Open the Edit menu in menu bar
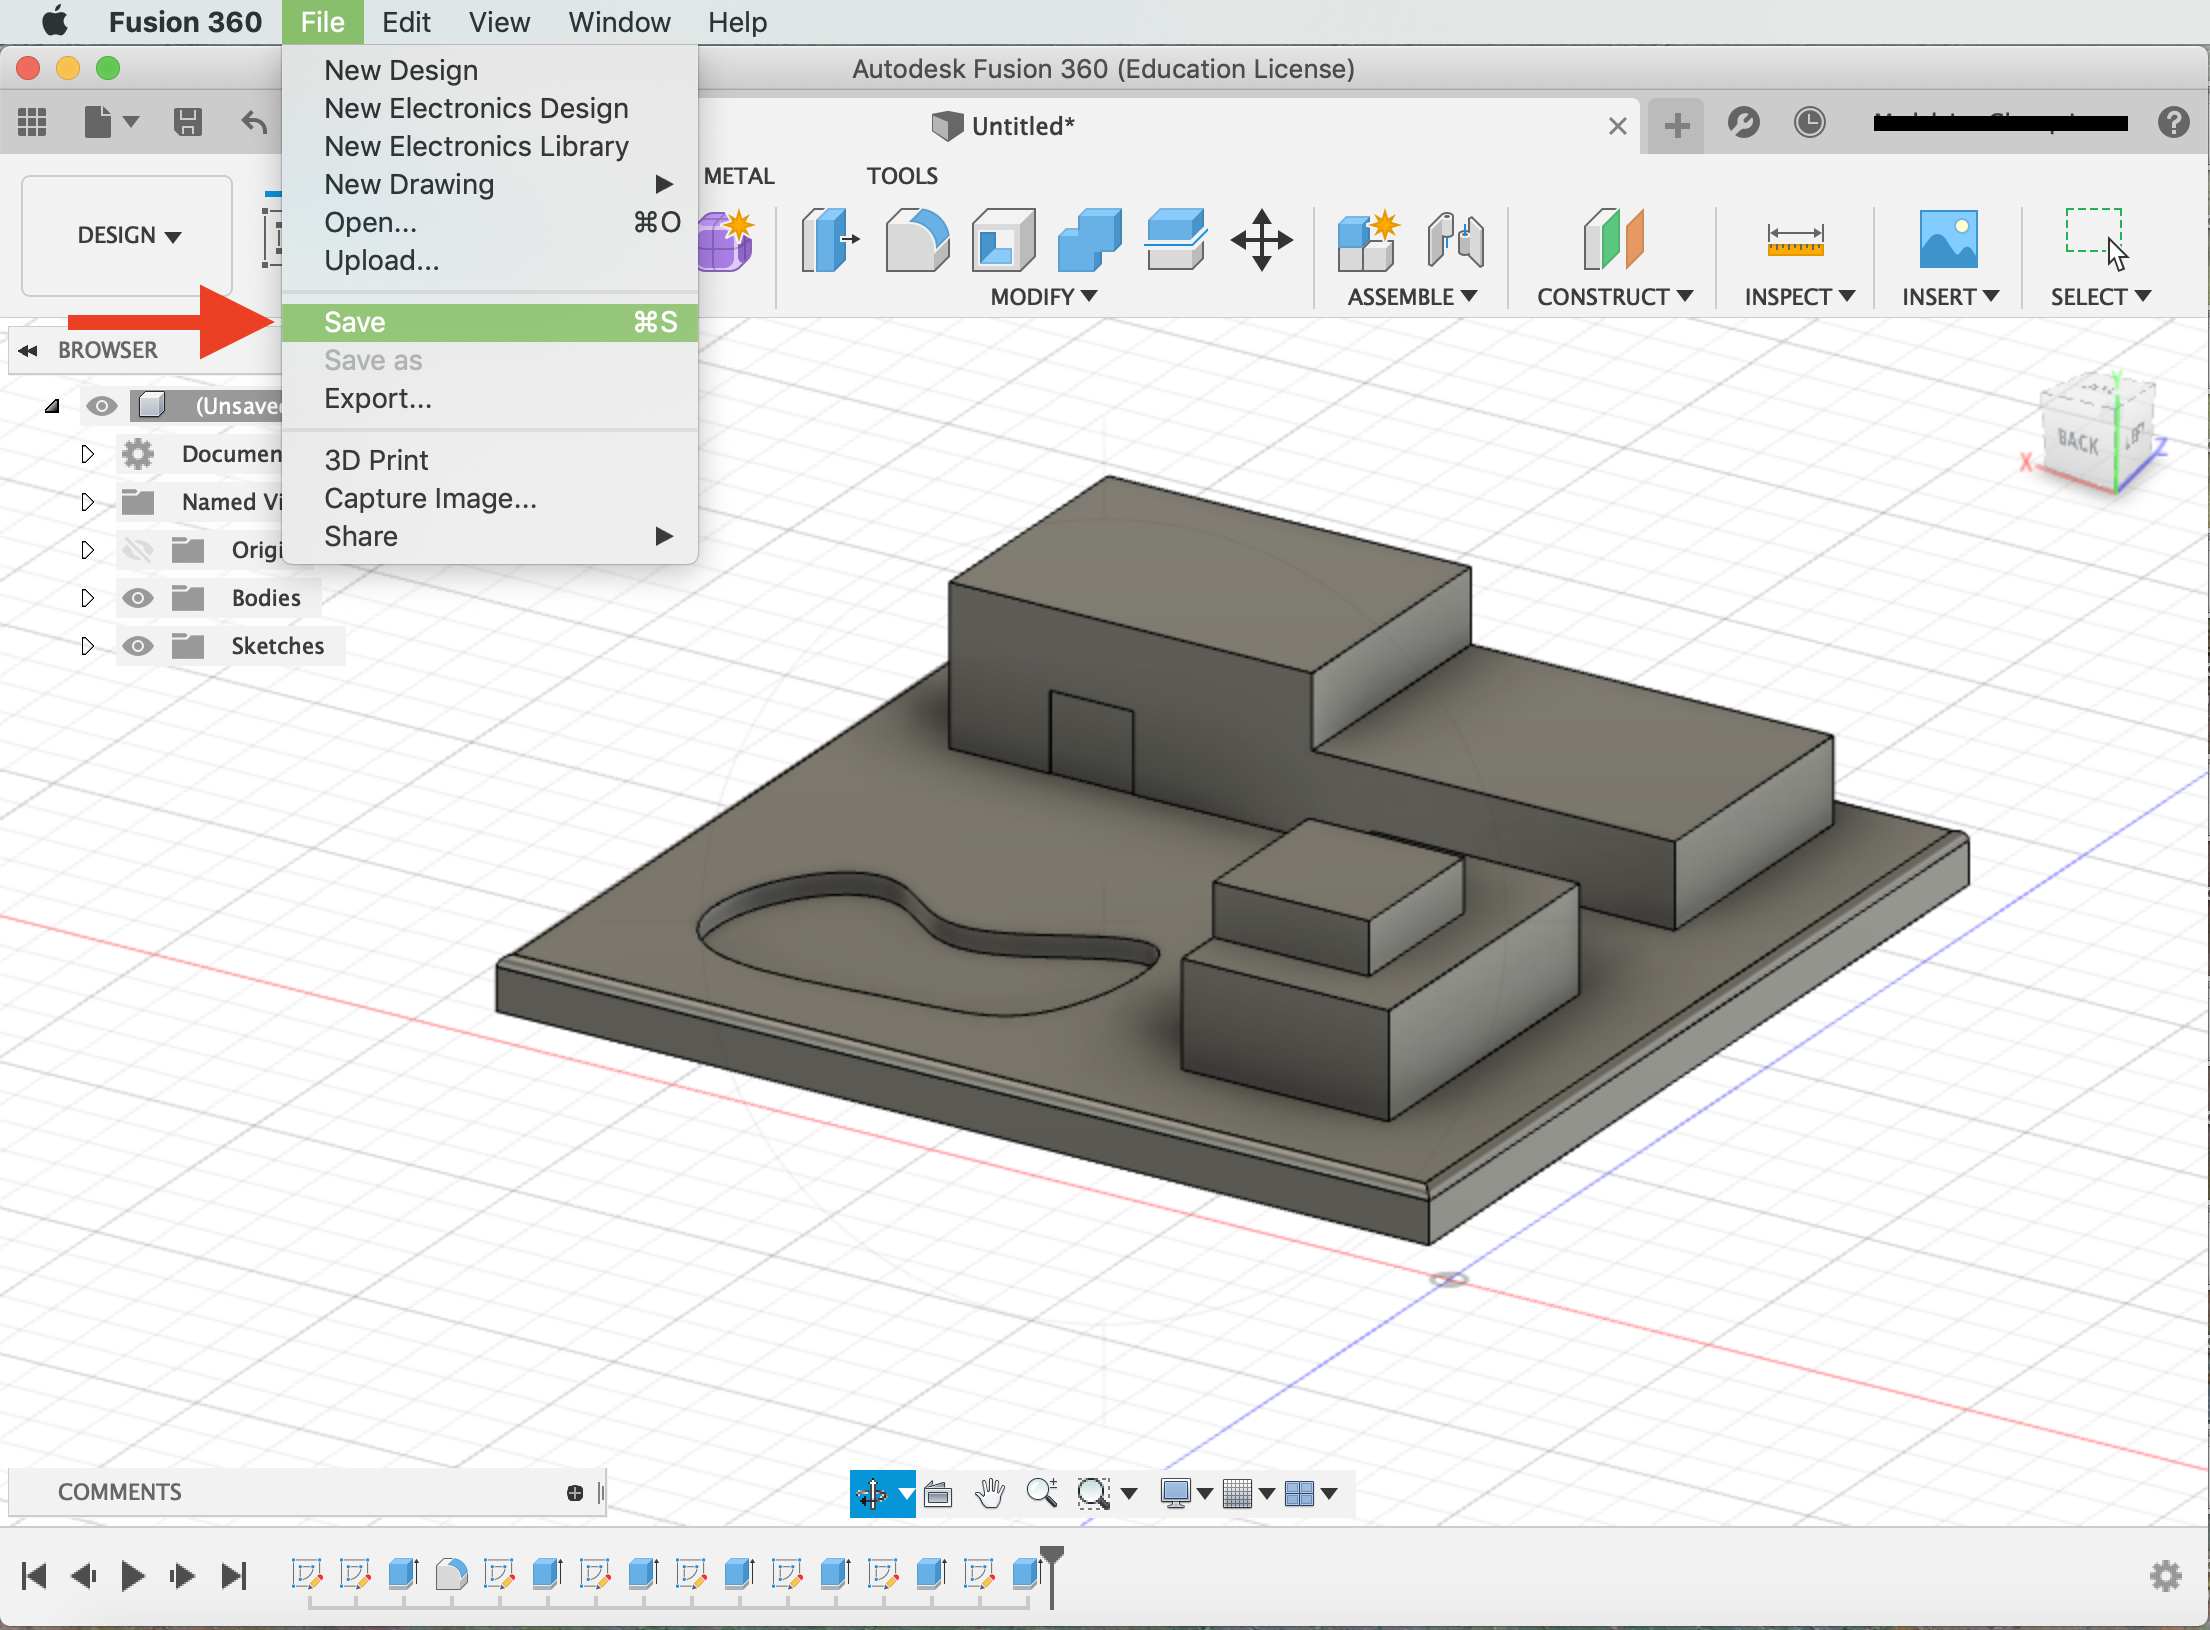This screenshot has height=1630, width=2210. [406, 22]
